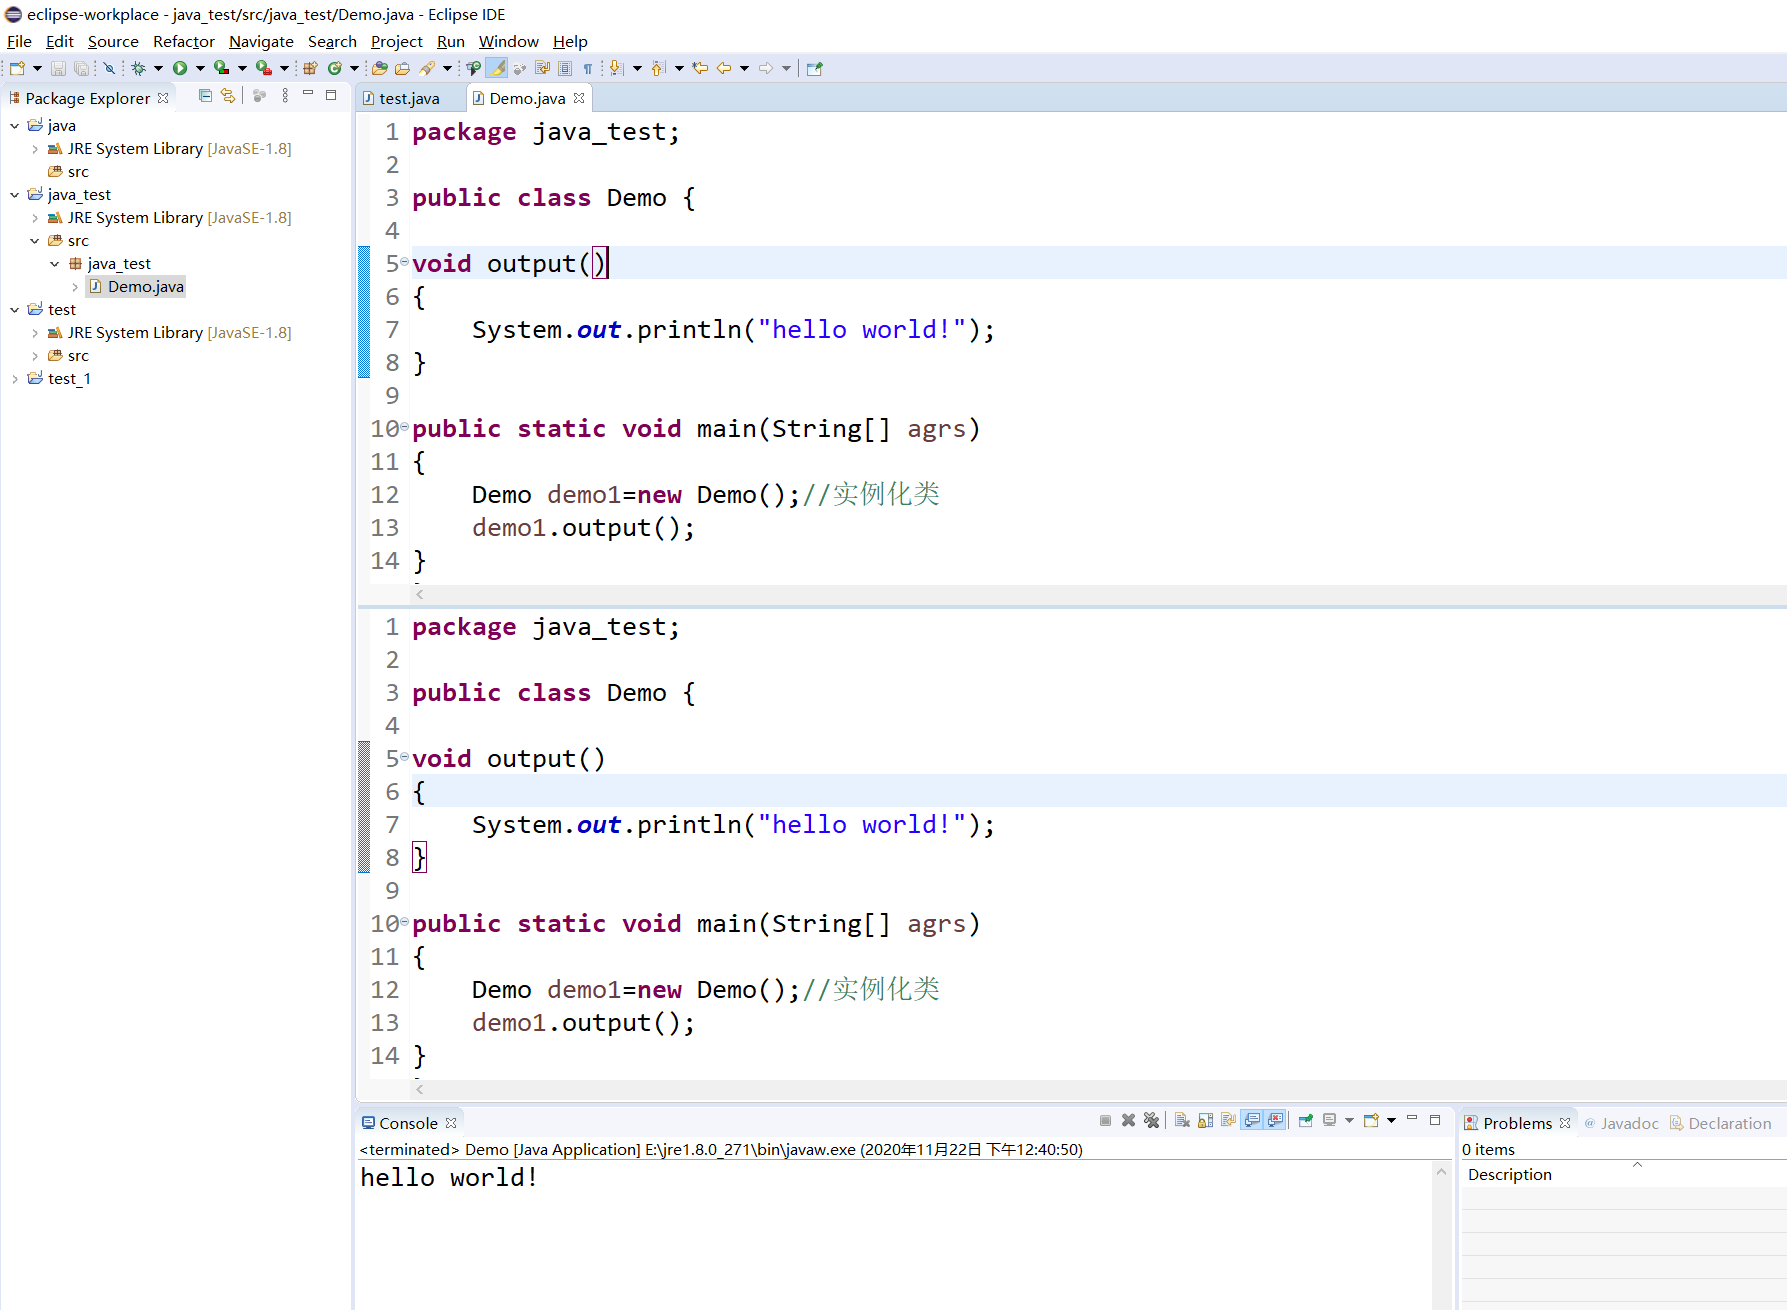Switch to the Declaration tab
This screenshot has height=1310, width=1787.
click(x=1720, y=1123)
